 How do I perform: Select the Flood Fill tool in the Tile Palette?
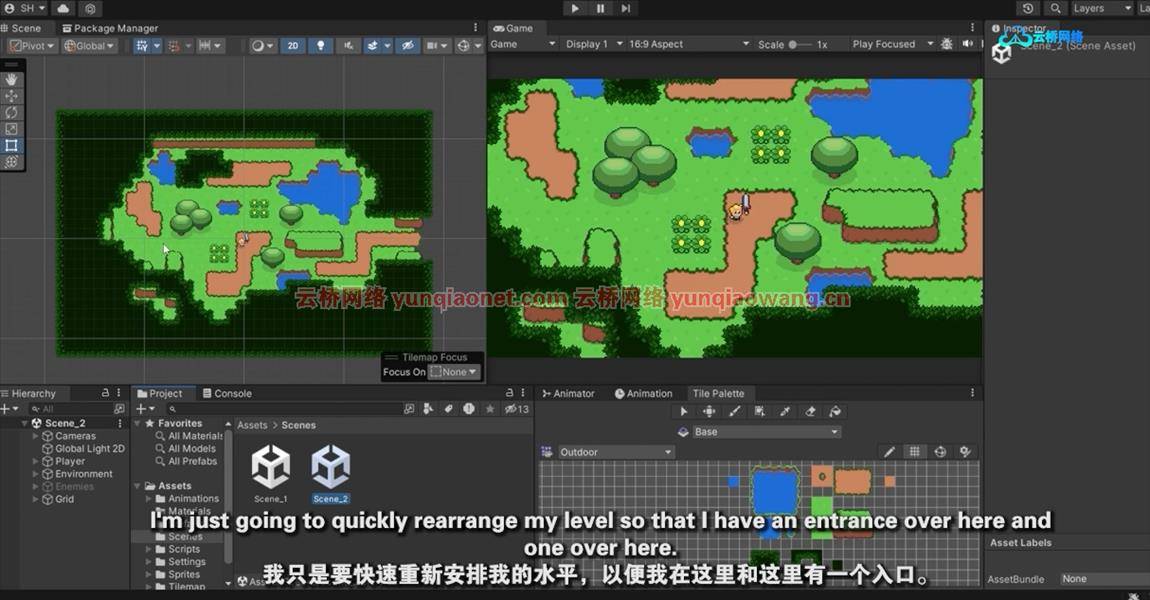[834, 410]
